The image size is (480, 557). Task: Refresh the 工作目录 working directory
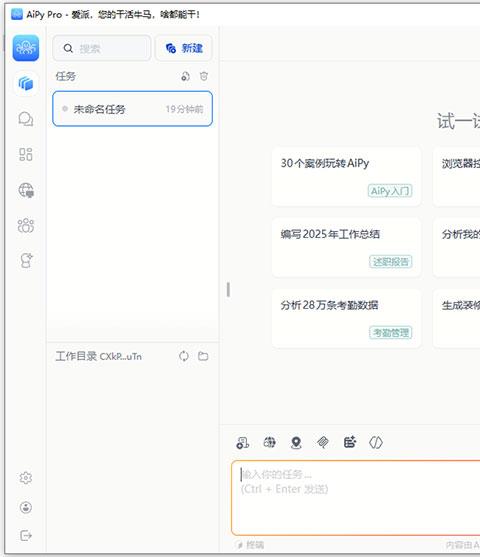pyautogui.click(x=184, y=356)
